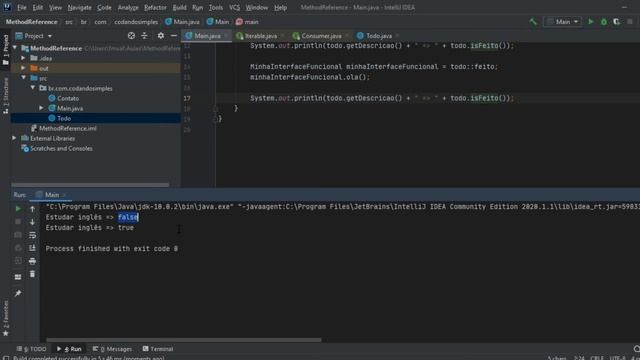Open the Navigate menu
This screenshot has width=640, height=360.
[79, 7]
